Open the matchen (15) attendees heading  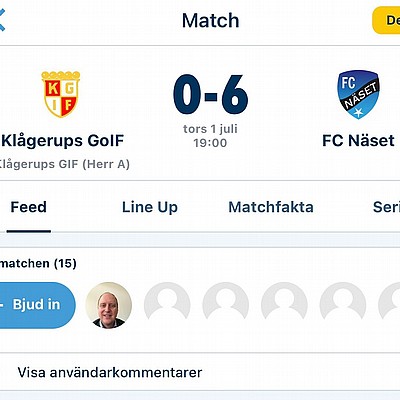click(x=38, y=263)
